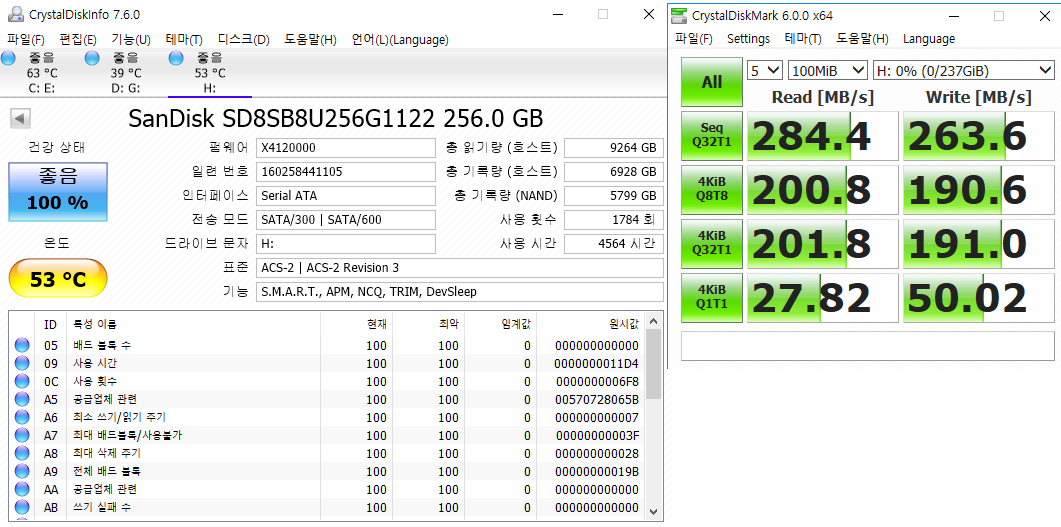Image resolution: width=1061 pixels, height=527 pixels.
Task: Click status orb for attribute A5 row
Action: [x=22, y=399]
